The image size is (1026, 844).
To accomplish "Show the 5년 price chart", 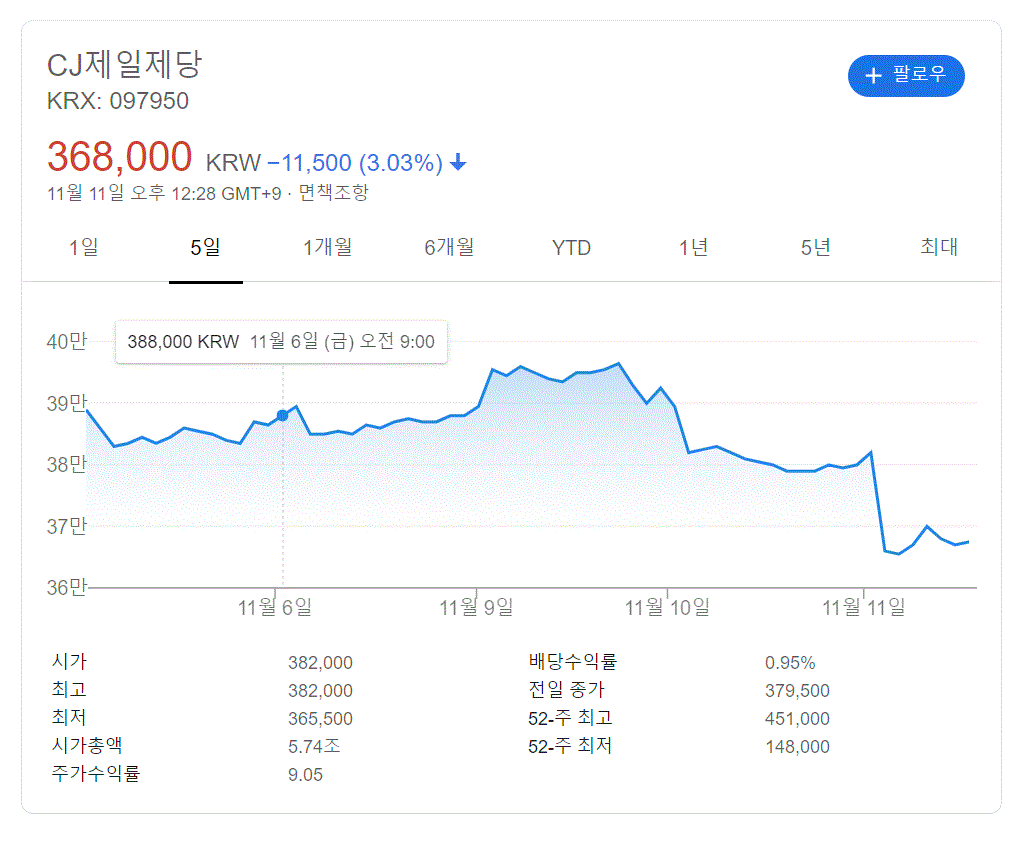I will [x=815, y=248].
